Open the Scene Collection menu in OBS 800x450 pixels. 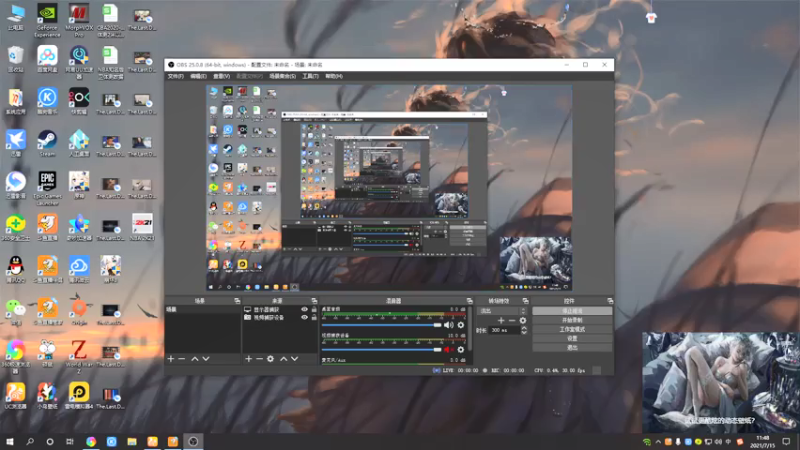(283, 76)
